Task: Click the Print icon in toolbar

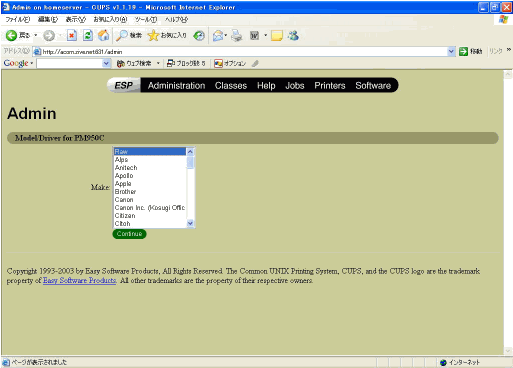Action: (x=237, y=35)
